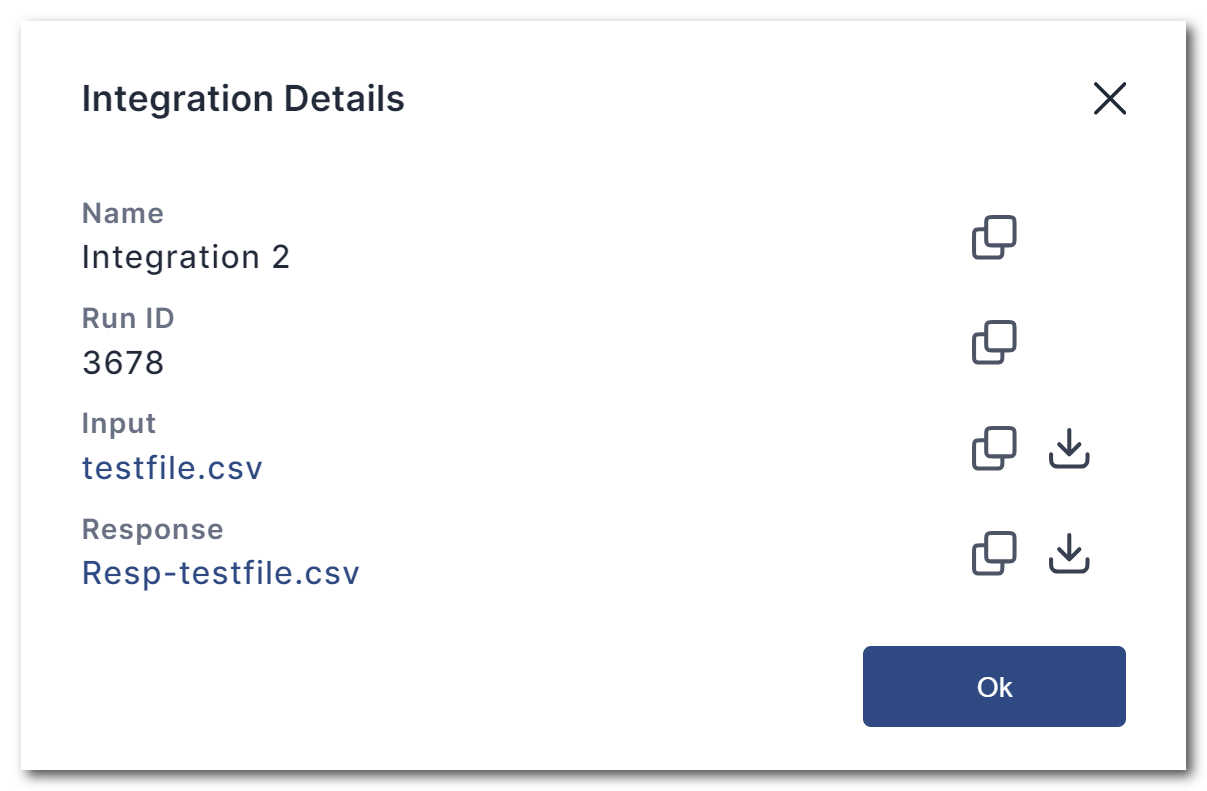Click the "Integration 2" name text
This screenshot has width=1207, height=791.
point(186,257)
